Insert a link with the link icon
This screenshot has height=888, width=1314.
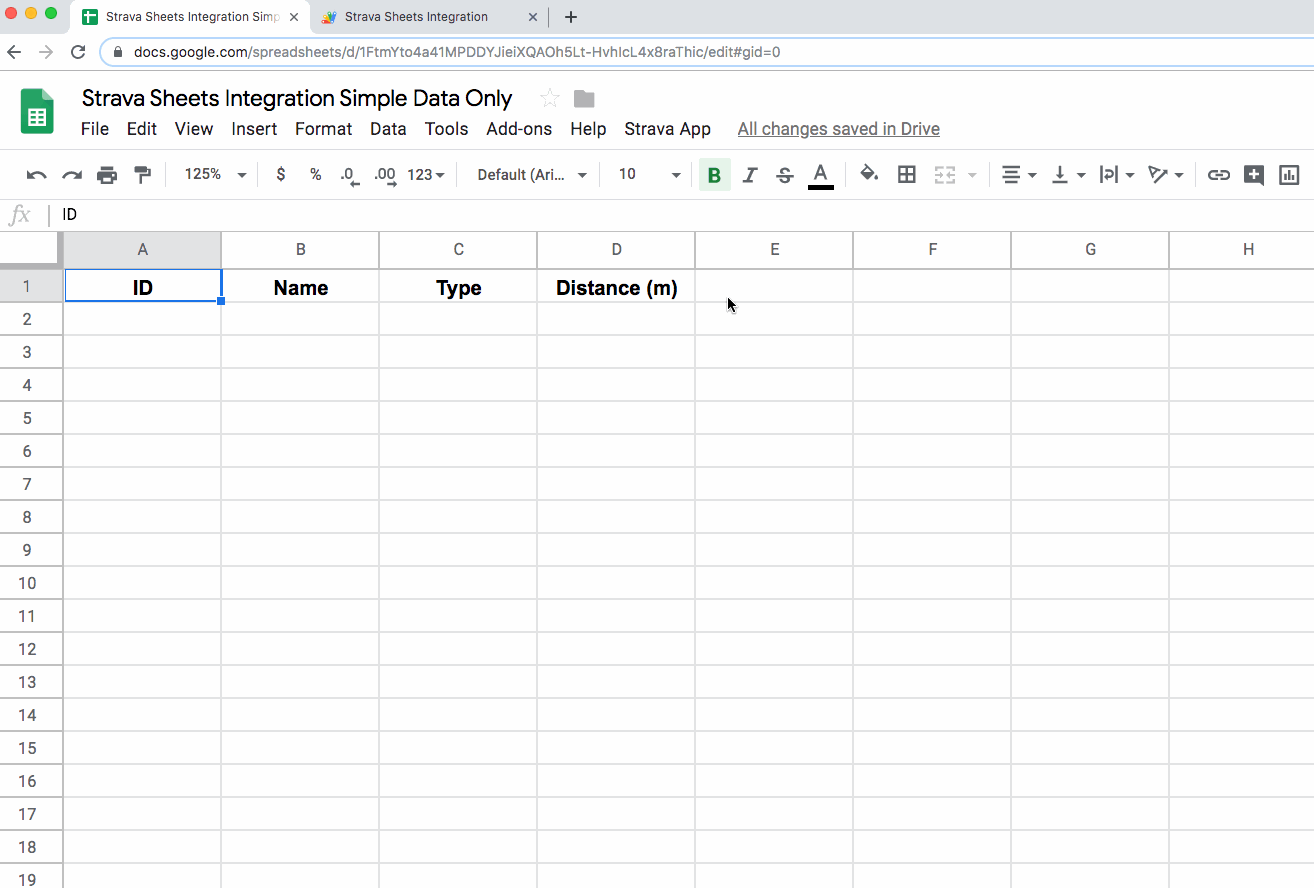1218,174
